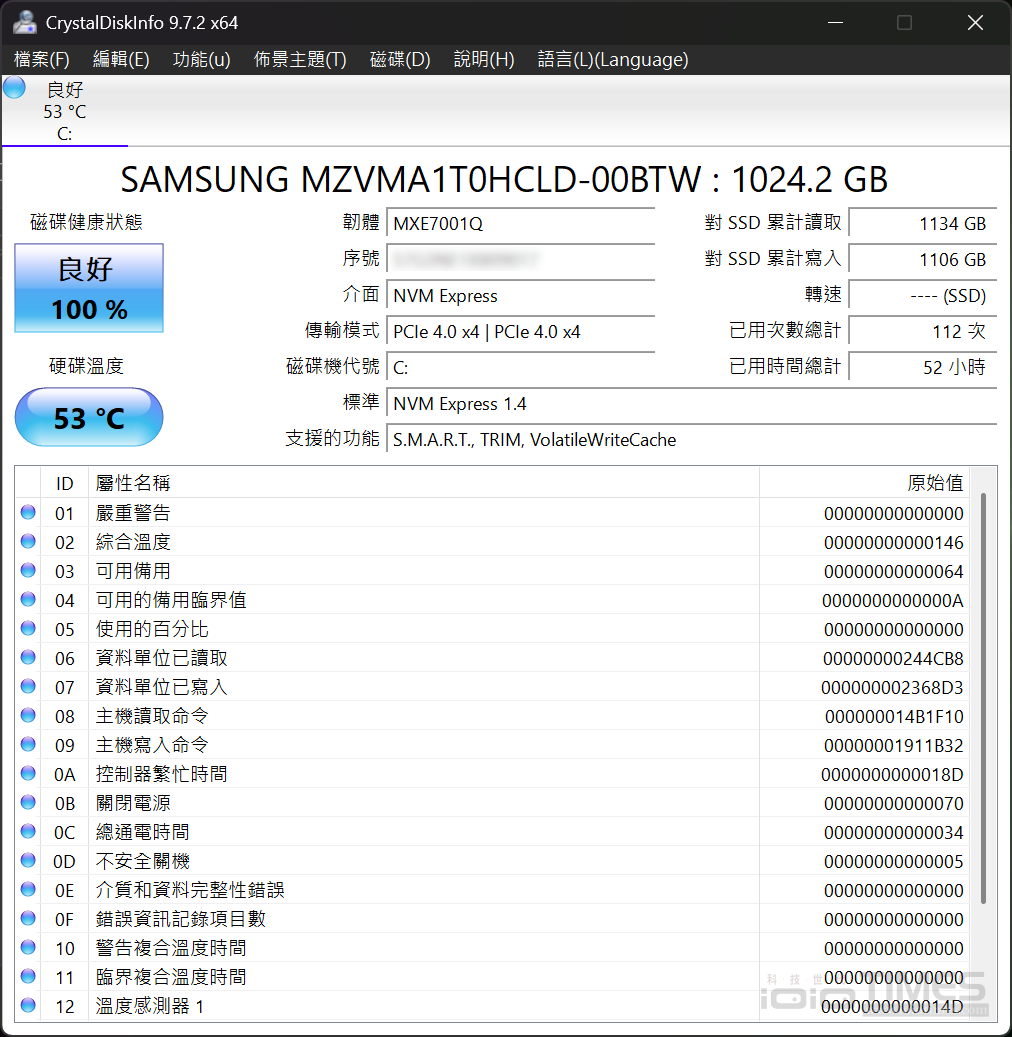
Task: Select the 控制器繁忙時間 attribute name
Action: (161, 774)
